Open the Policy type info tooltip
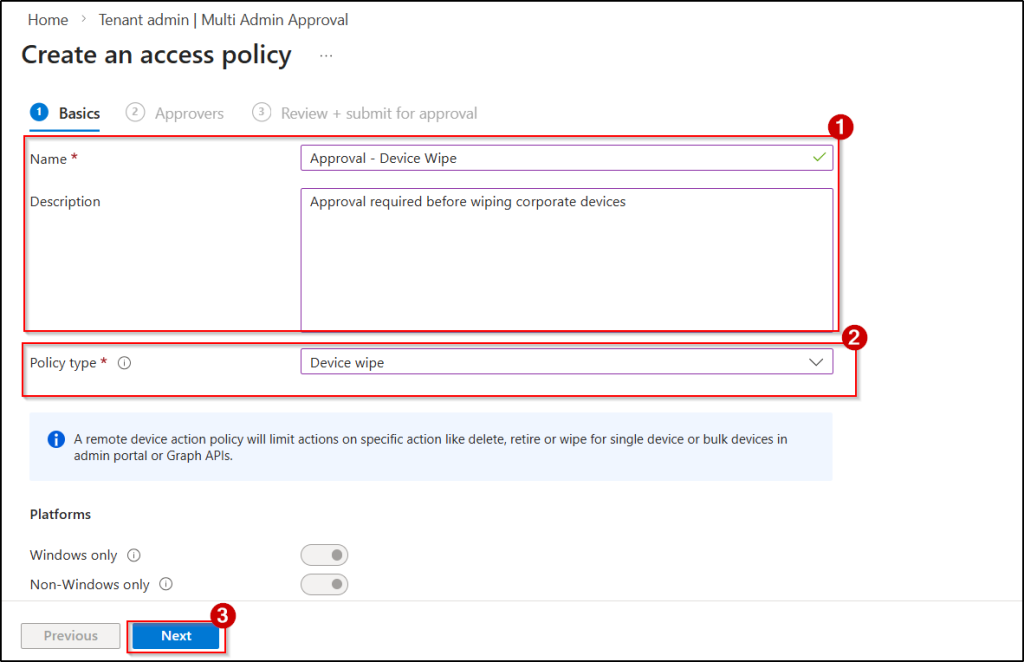The height and width of the screenshot is (662, 1024). [x=124, y=362]
